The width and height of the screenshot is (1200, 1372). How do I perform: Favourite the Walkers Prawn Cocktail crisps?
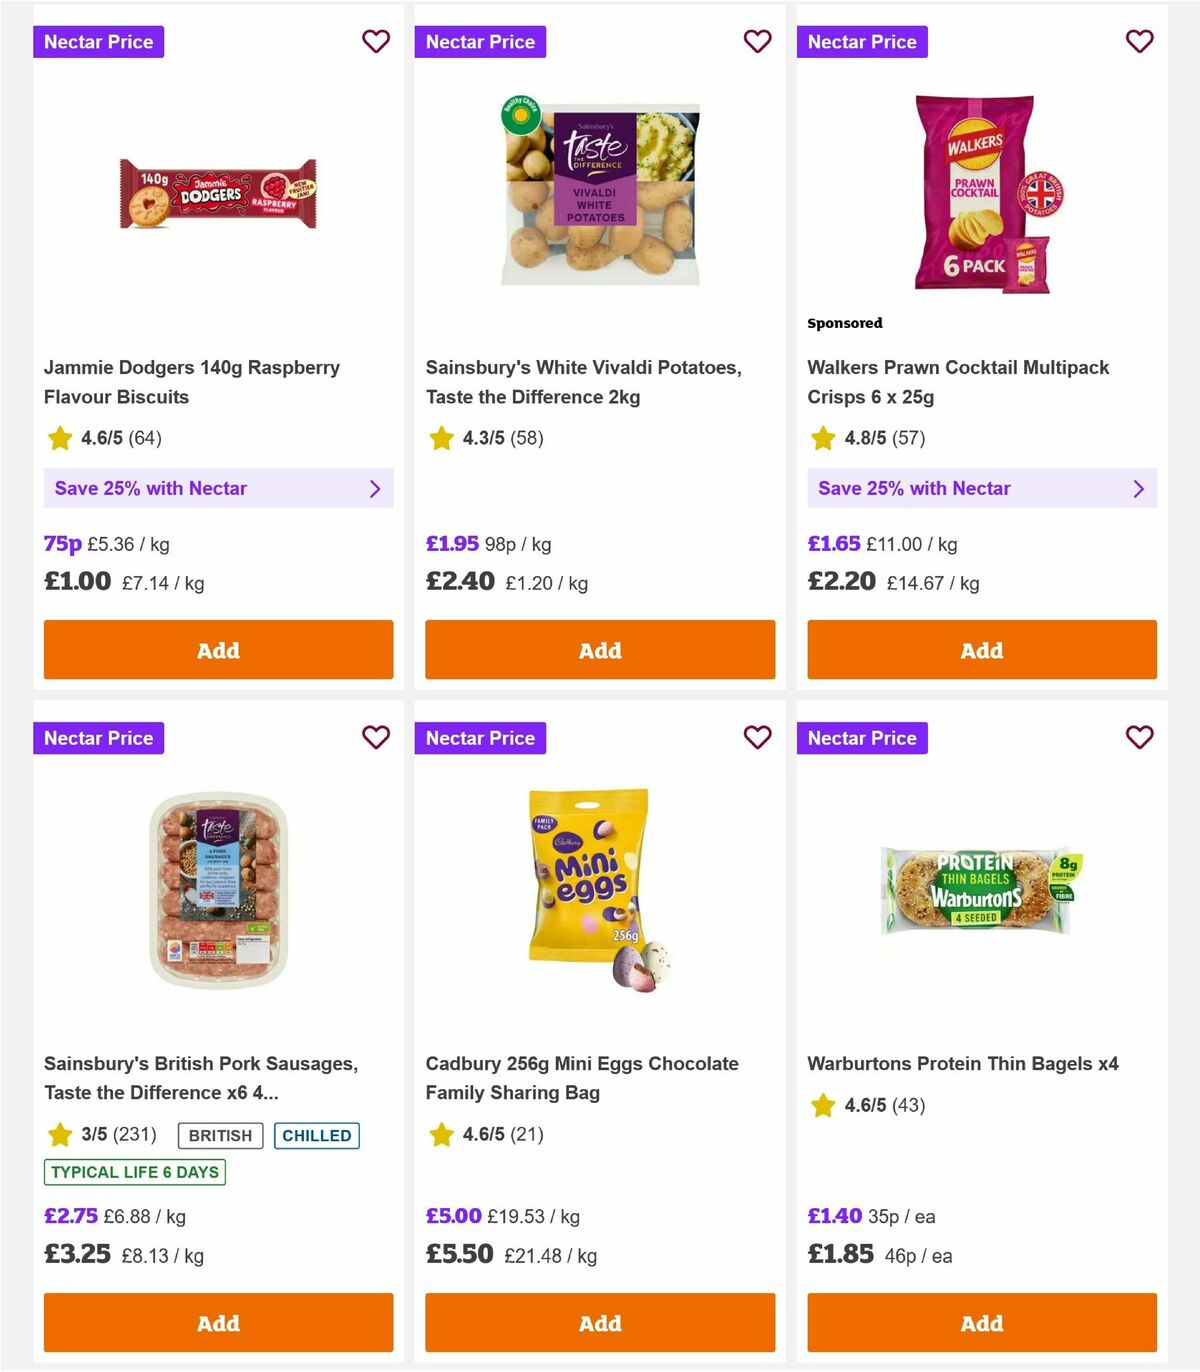(x=1140, y=42)
